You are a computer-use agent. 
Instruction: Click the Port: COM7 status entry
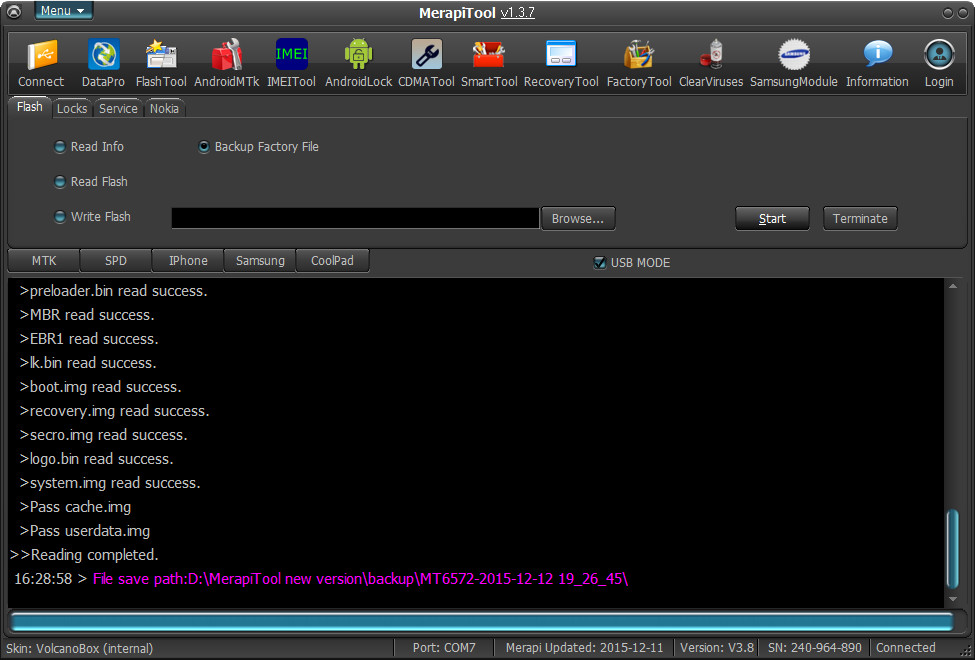443,648
